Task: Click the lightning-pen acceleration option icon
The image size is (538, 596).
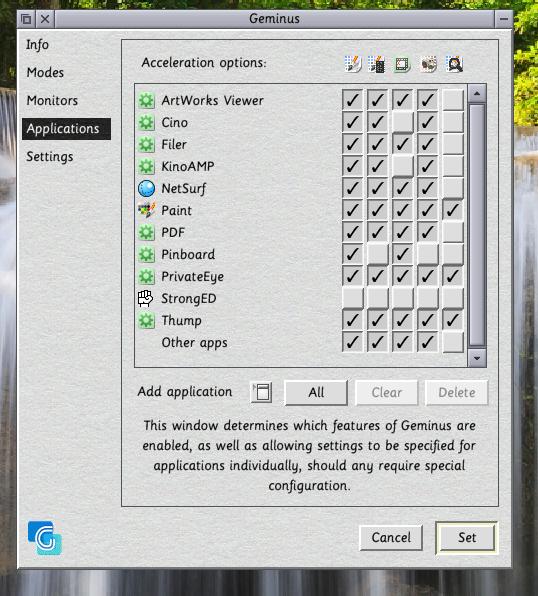Action: (352, 64)
